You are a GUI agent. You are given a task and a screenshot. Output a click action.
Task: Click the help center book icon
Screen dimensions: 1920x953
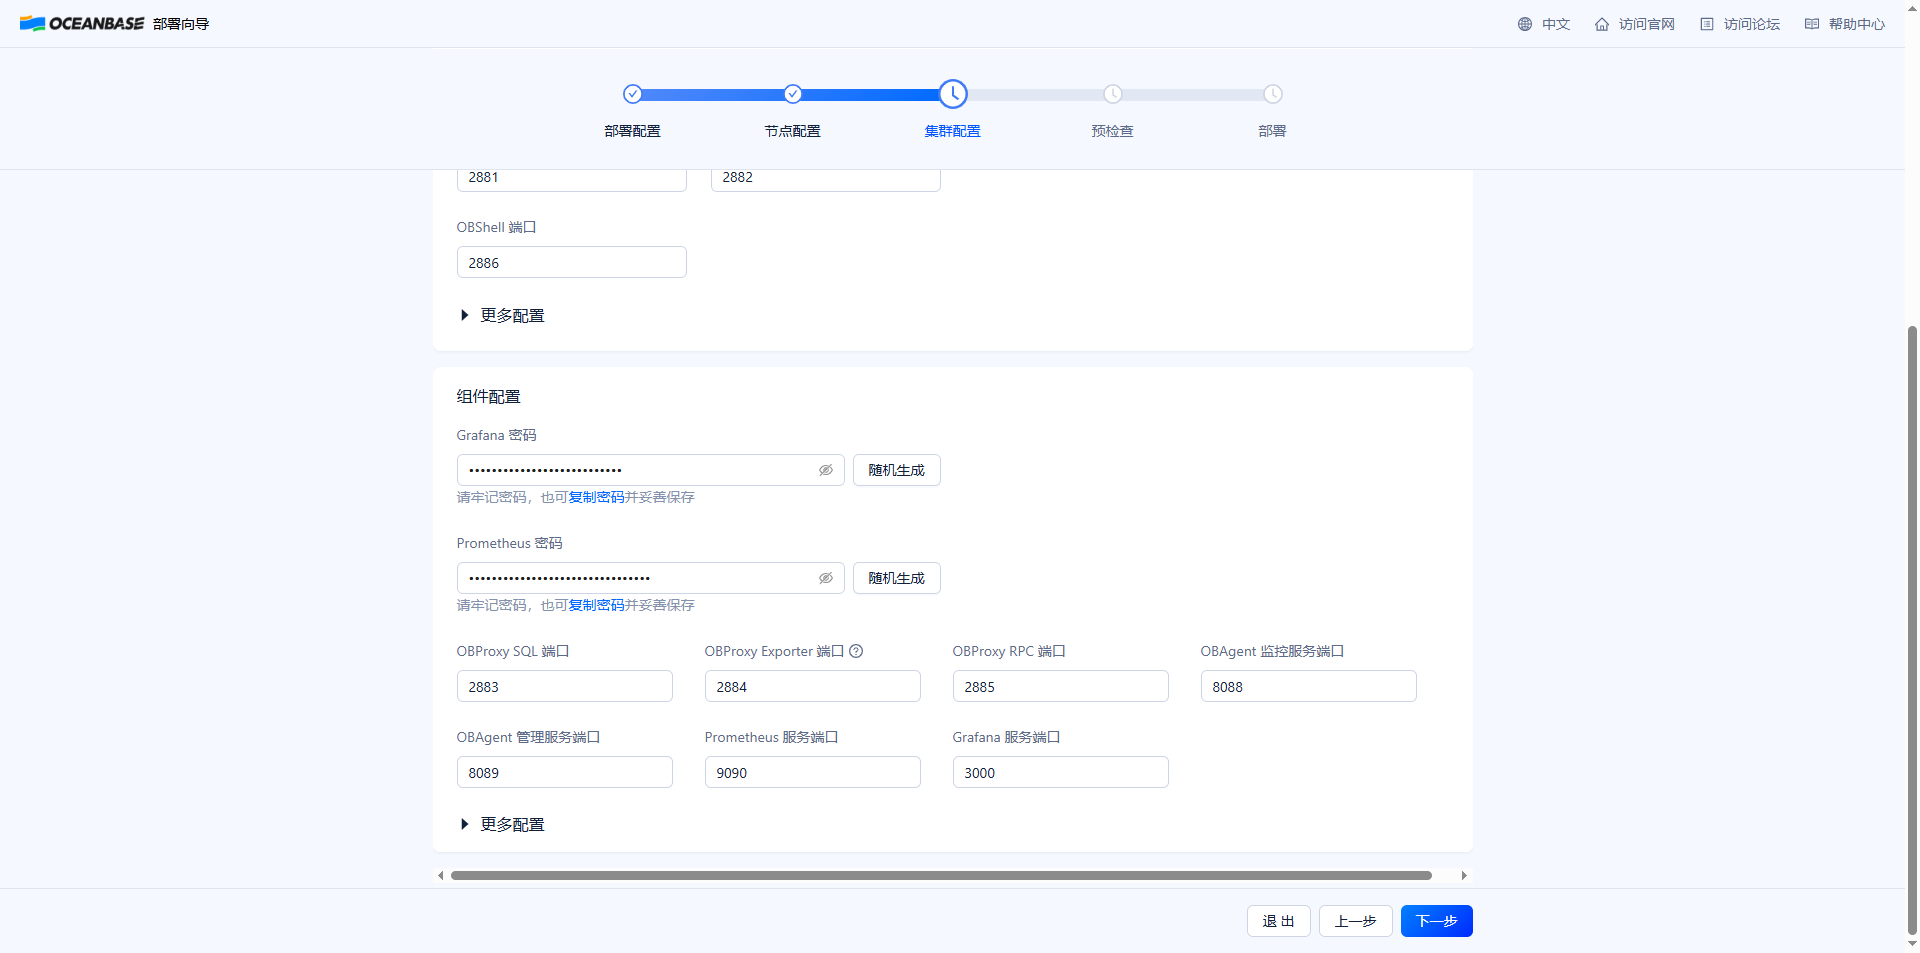point(1812,24)
